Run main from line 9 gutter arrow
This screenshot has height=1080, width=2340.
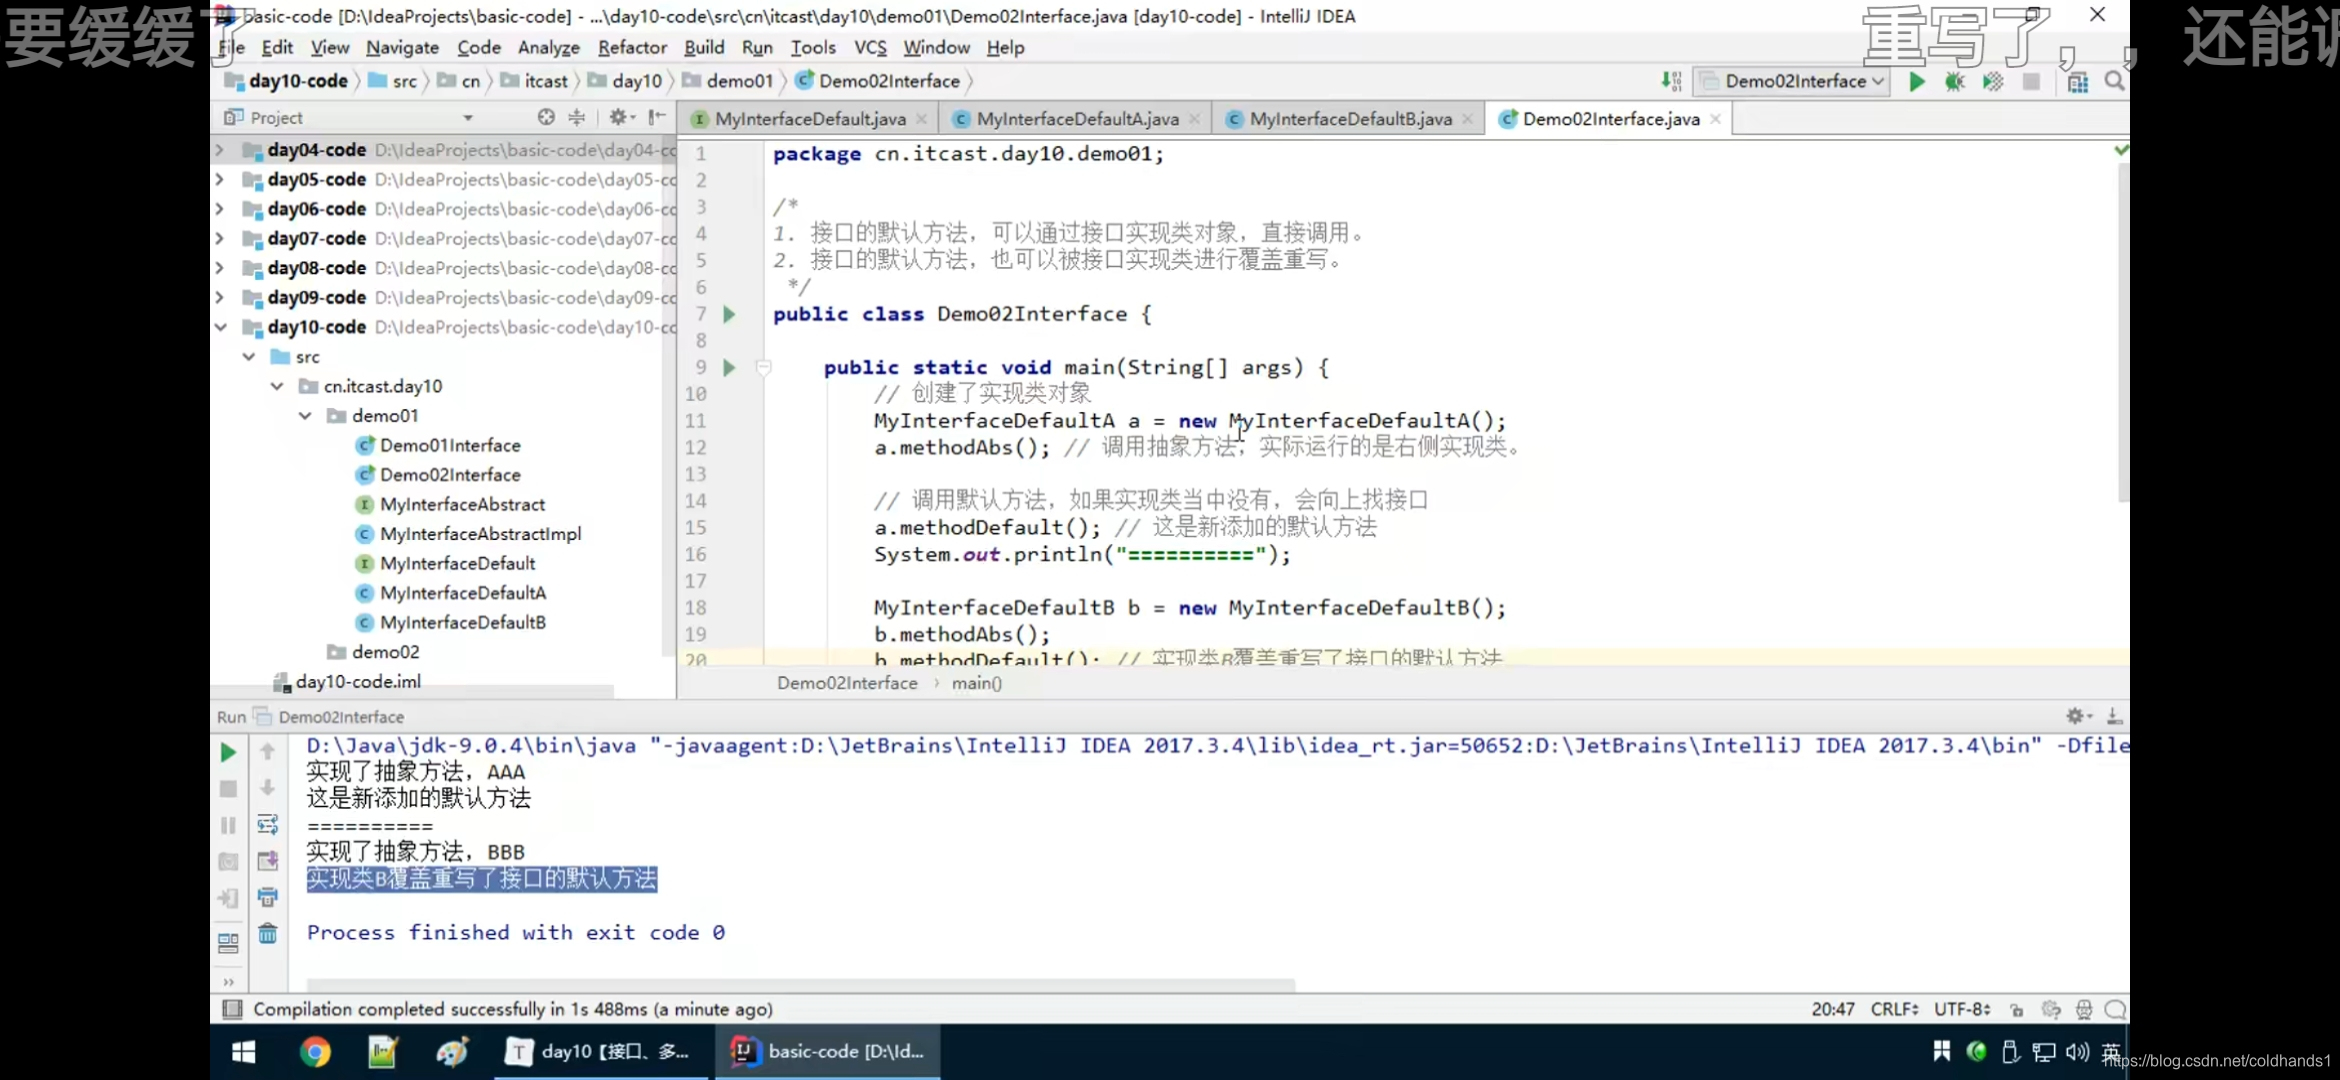coord(729,367)
